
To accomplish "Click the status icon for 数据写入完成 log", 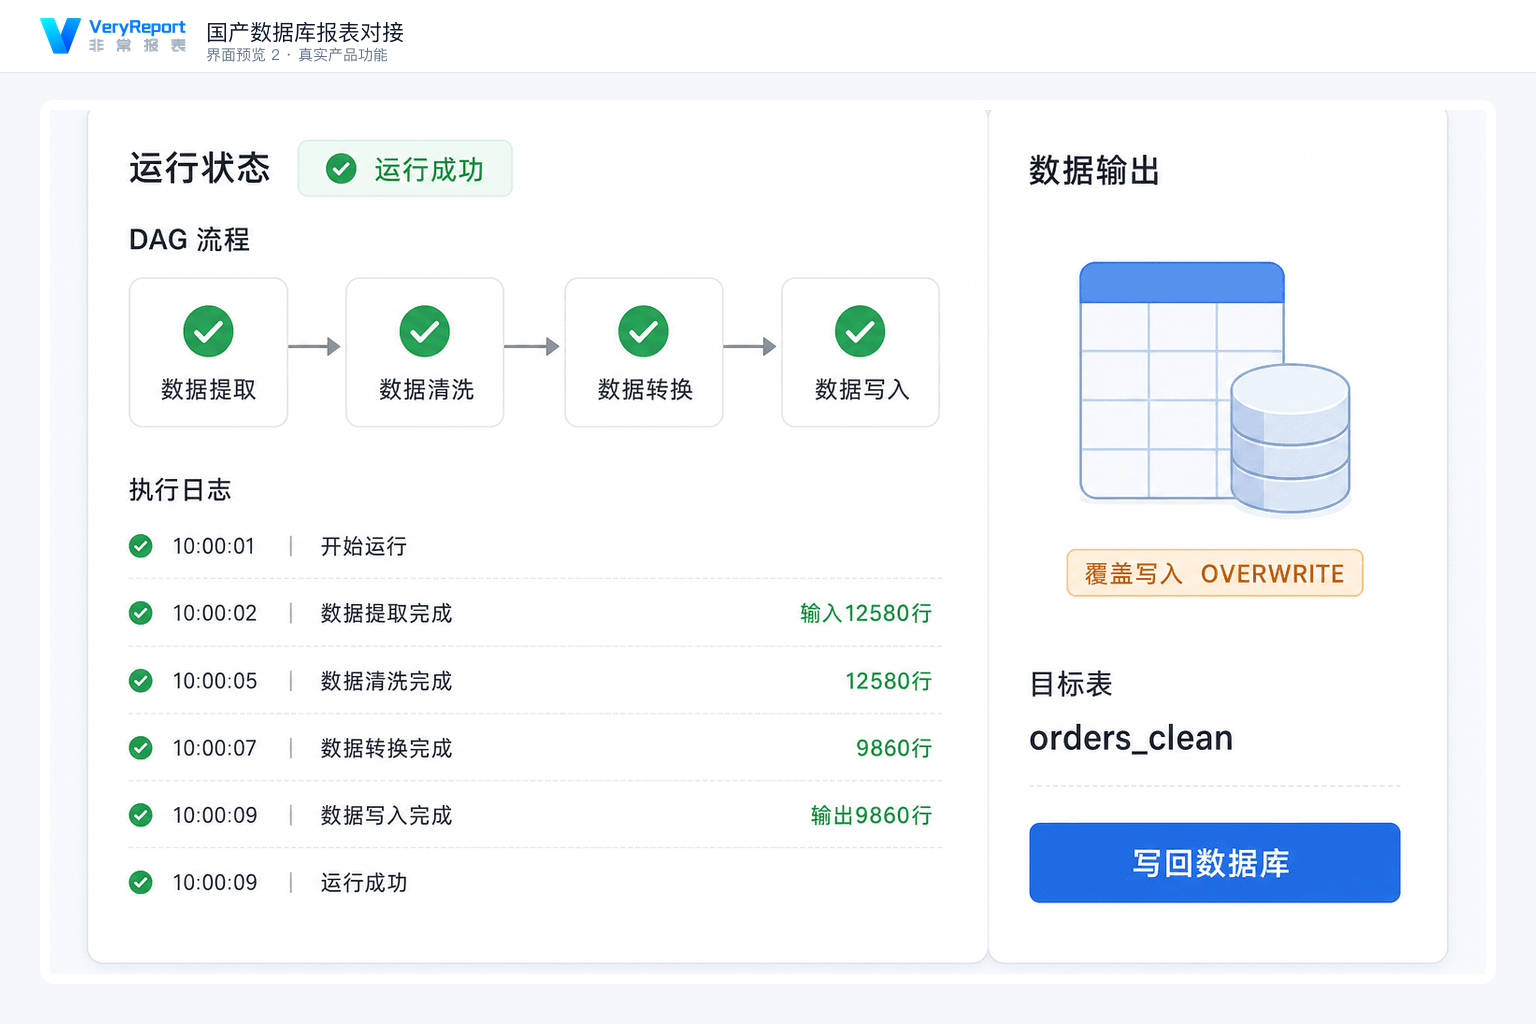I will pos(141,815).
